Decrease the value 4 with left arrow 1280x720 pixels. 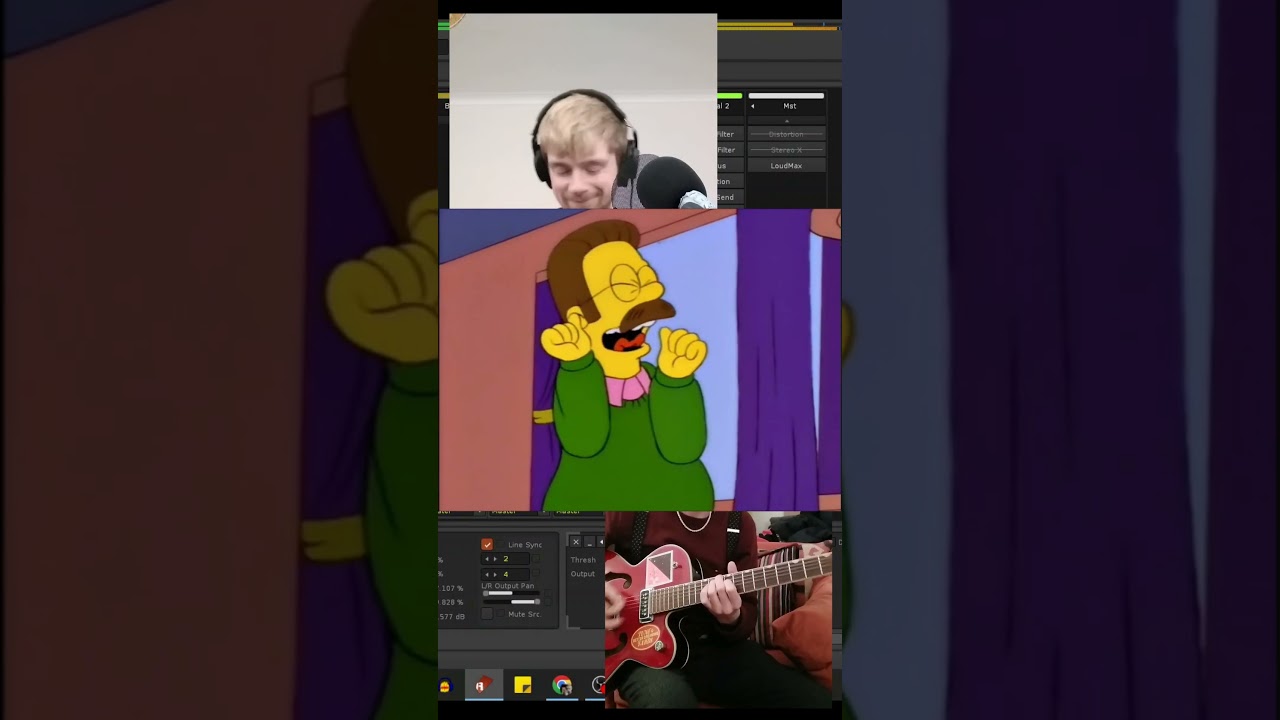click(487, 574)
